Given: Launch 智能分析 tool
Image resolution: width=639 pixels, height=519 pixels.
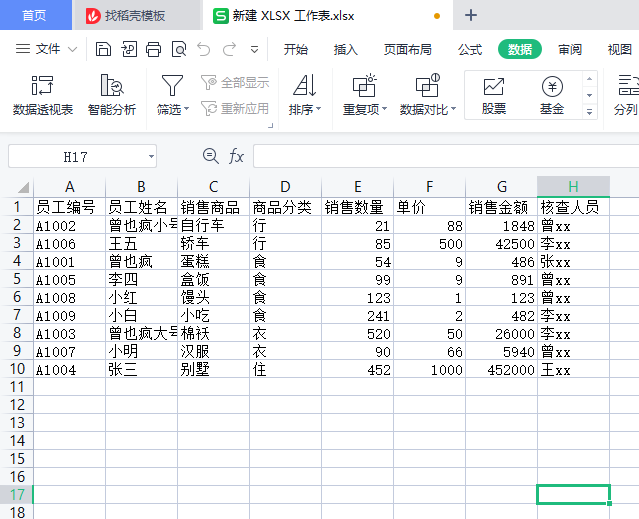Looking at the screenshot, I should [x=112, y=95].
